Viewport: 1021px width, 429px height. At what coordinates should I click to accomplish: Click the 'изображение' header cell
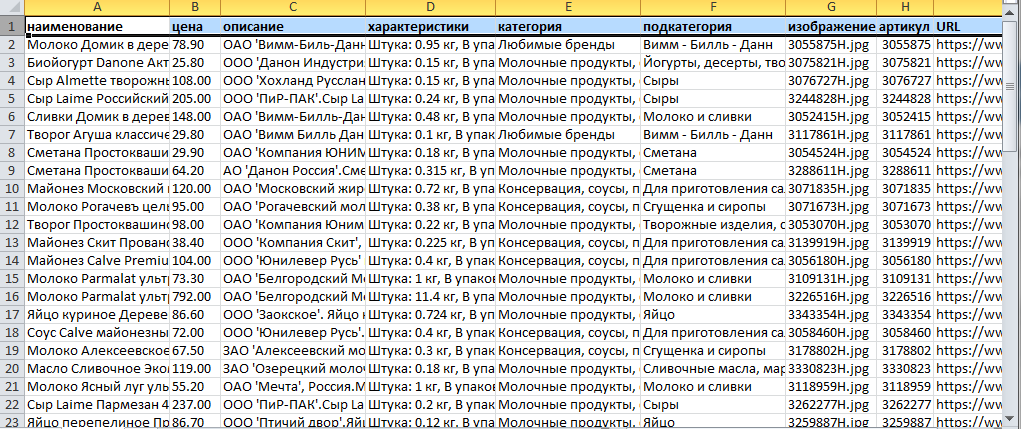coord(831,27)
